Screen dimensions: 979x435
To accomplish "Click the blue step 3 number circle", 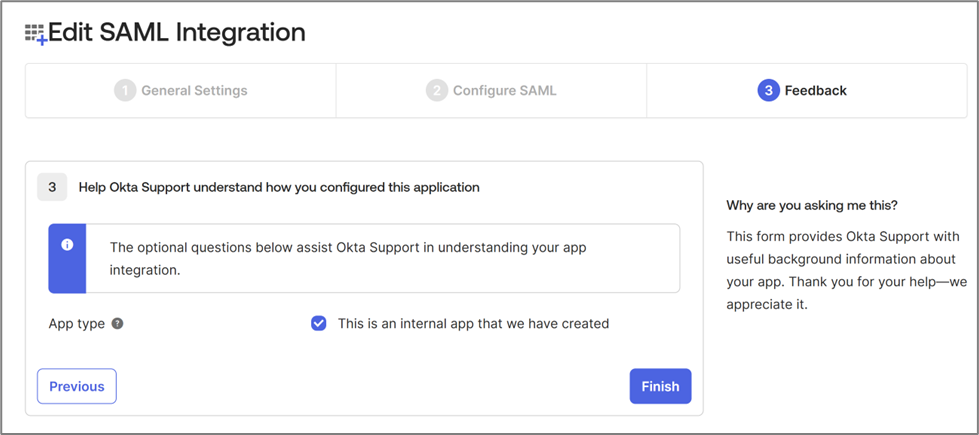I will (768, 91).
